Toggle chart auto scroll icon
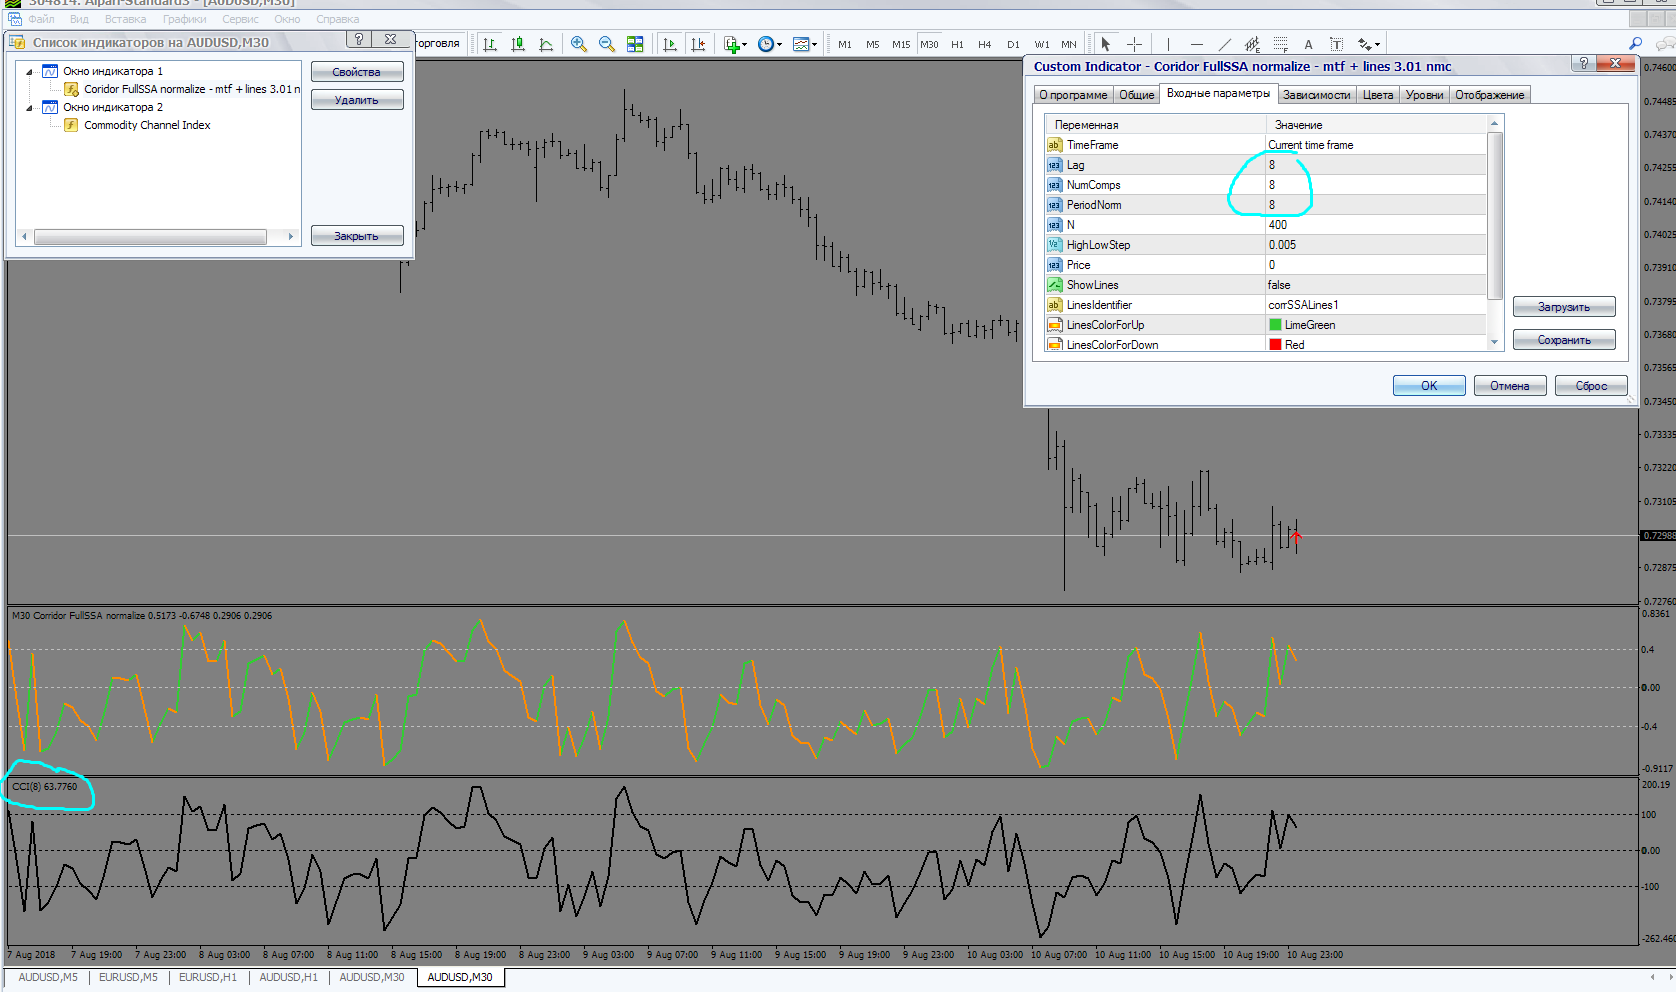1676x992 pixels. pos(670,44)
